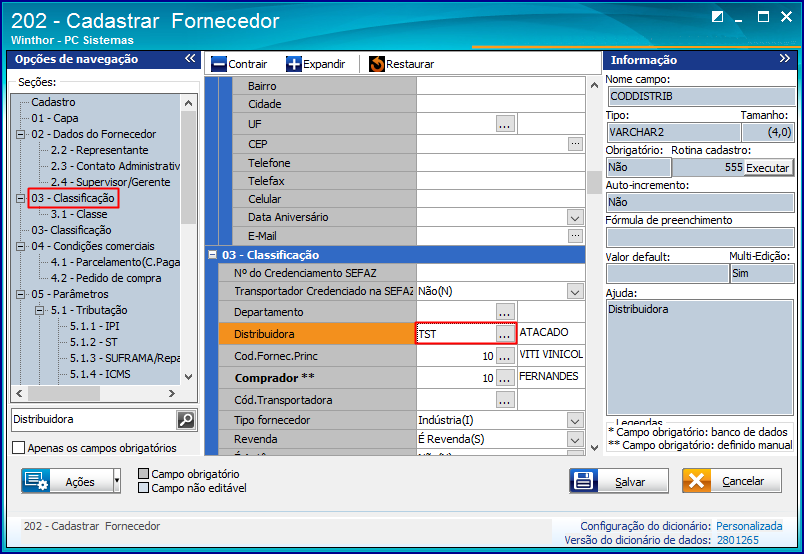Screen dimensions: 804x554
Task: Toggle Campo não editável checkbox
Action: 144,487
